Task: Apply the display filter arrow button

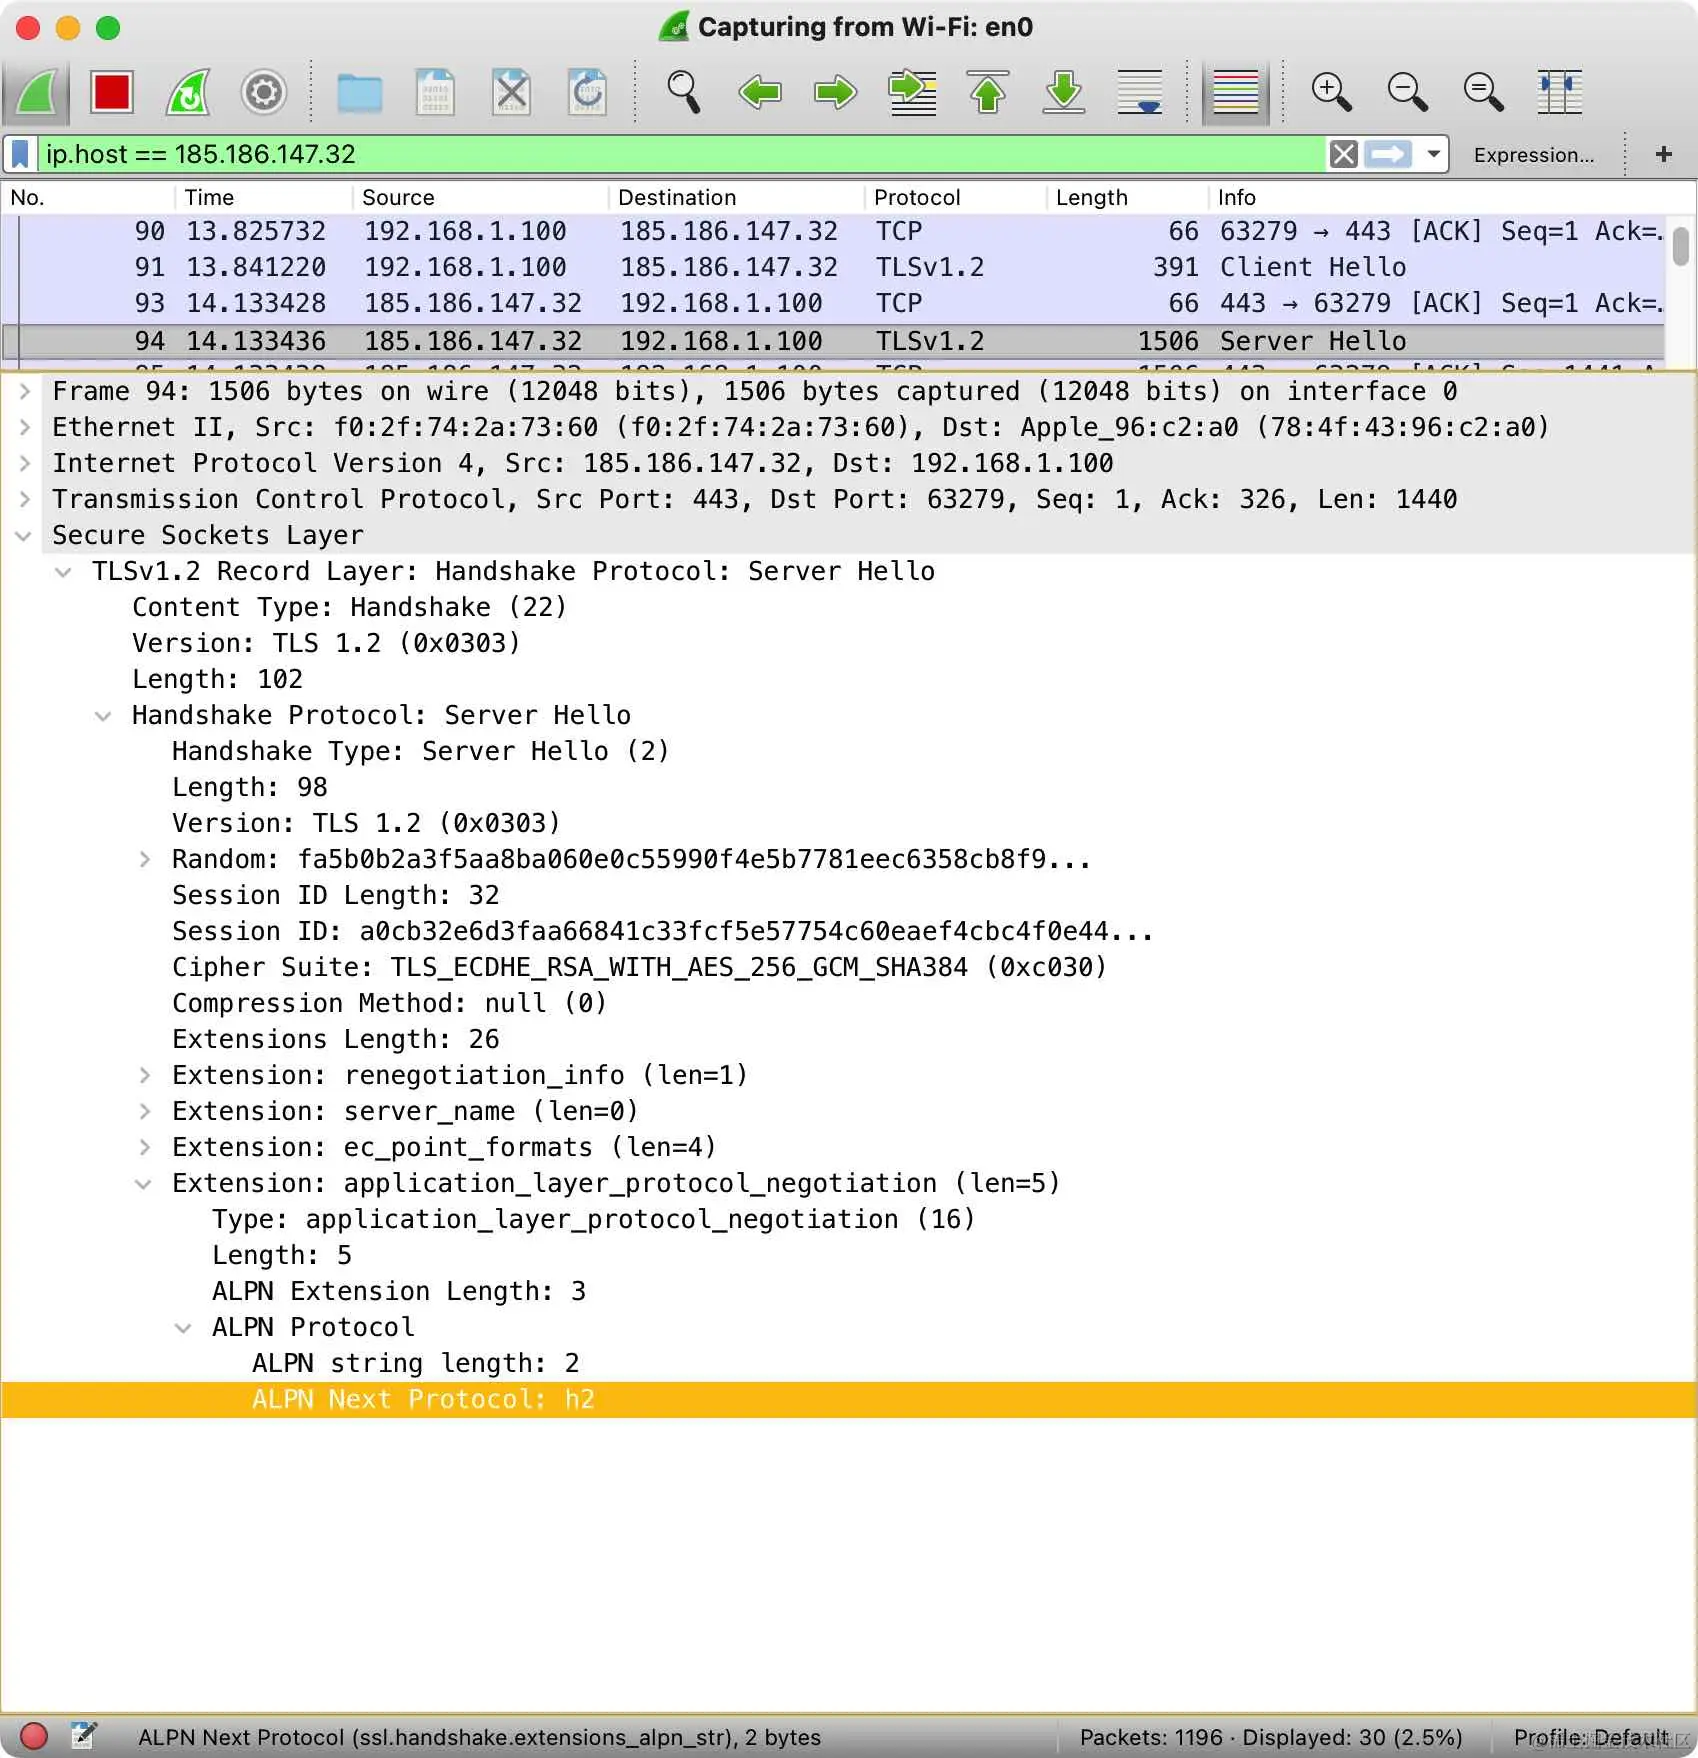Action: (1388, 154)
